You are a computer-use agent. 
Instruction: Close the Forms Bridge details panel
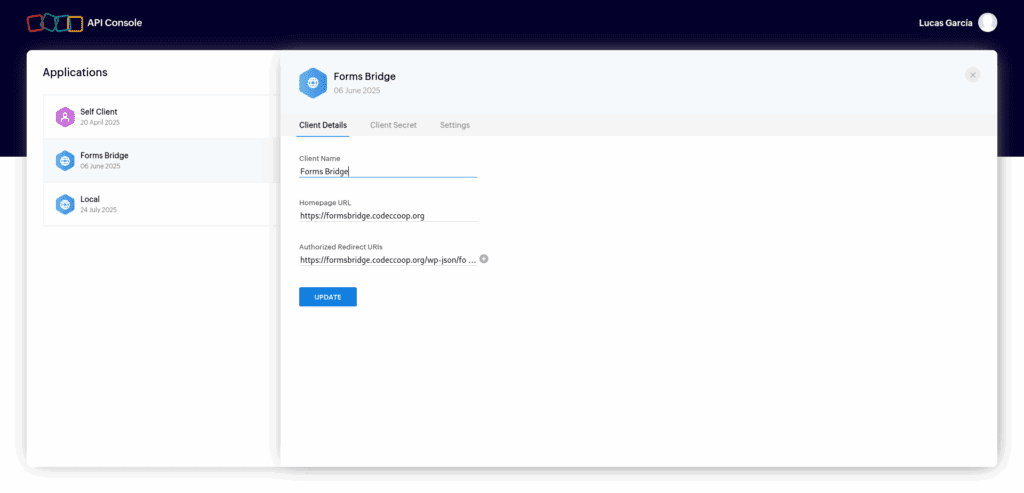(972, 75)
